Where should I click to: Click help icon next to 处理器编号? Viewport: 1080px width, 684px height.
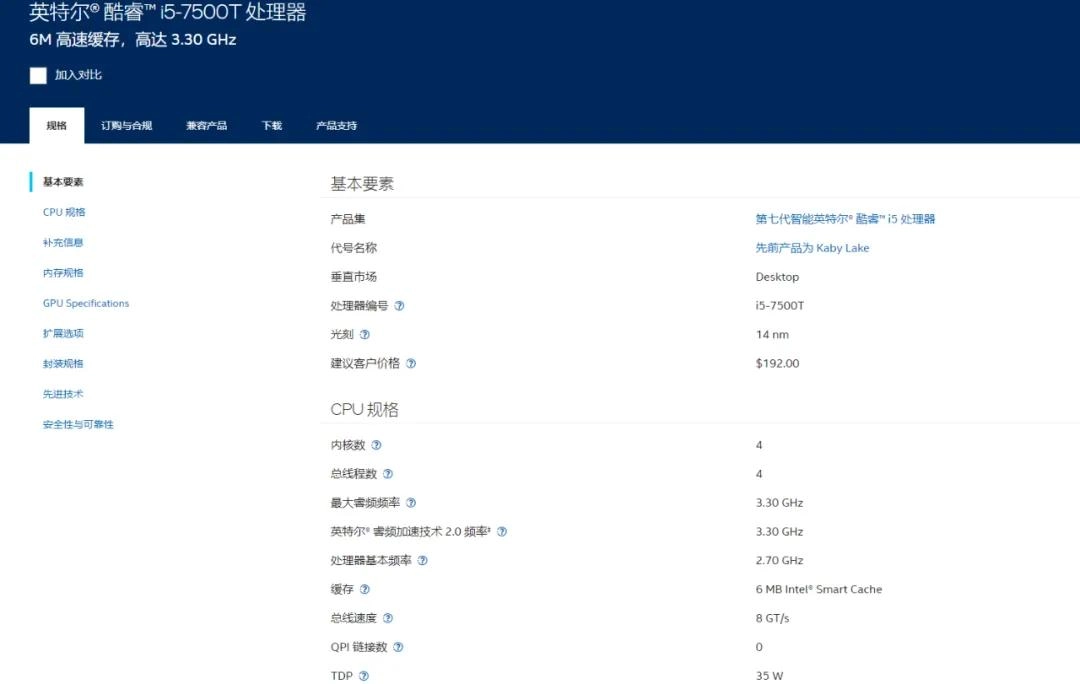[399, 306]
